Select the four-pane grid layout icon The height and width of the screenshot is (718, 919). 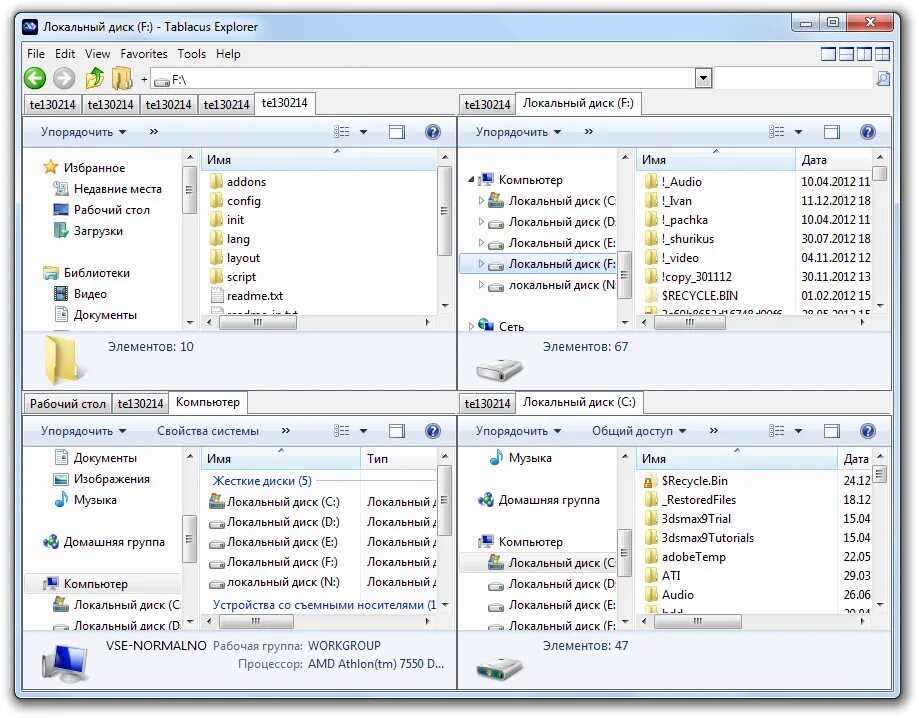point(882,54)
